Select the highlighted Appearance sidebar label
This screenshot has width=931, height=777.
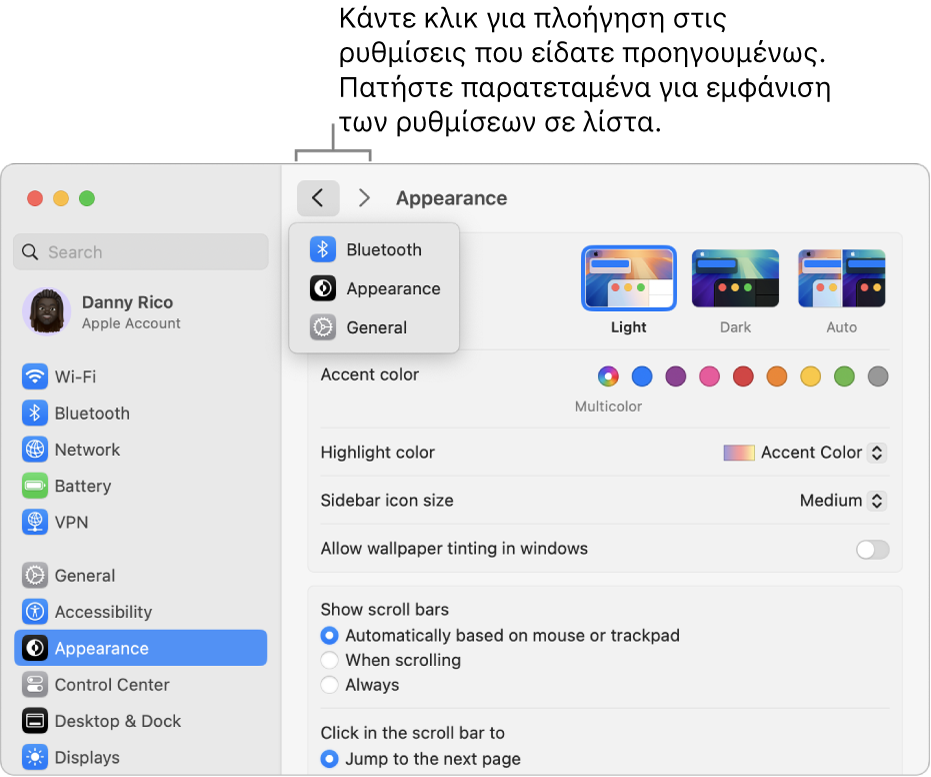pos(102,648)
